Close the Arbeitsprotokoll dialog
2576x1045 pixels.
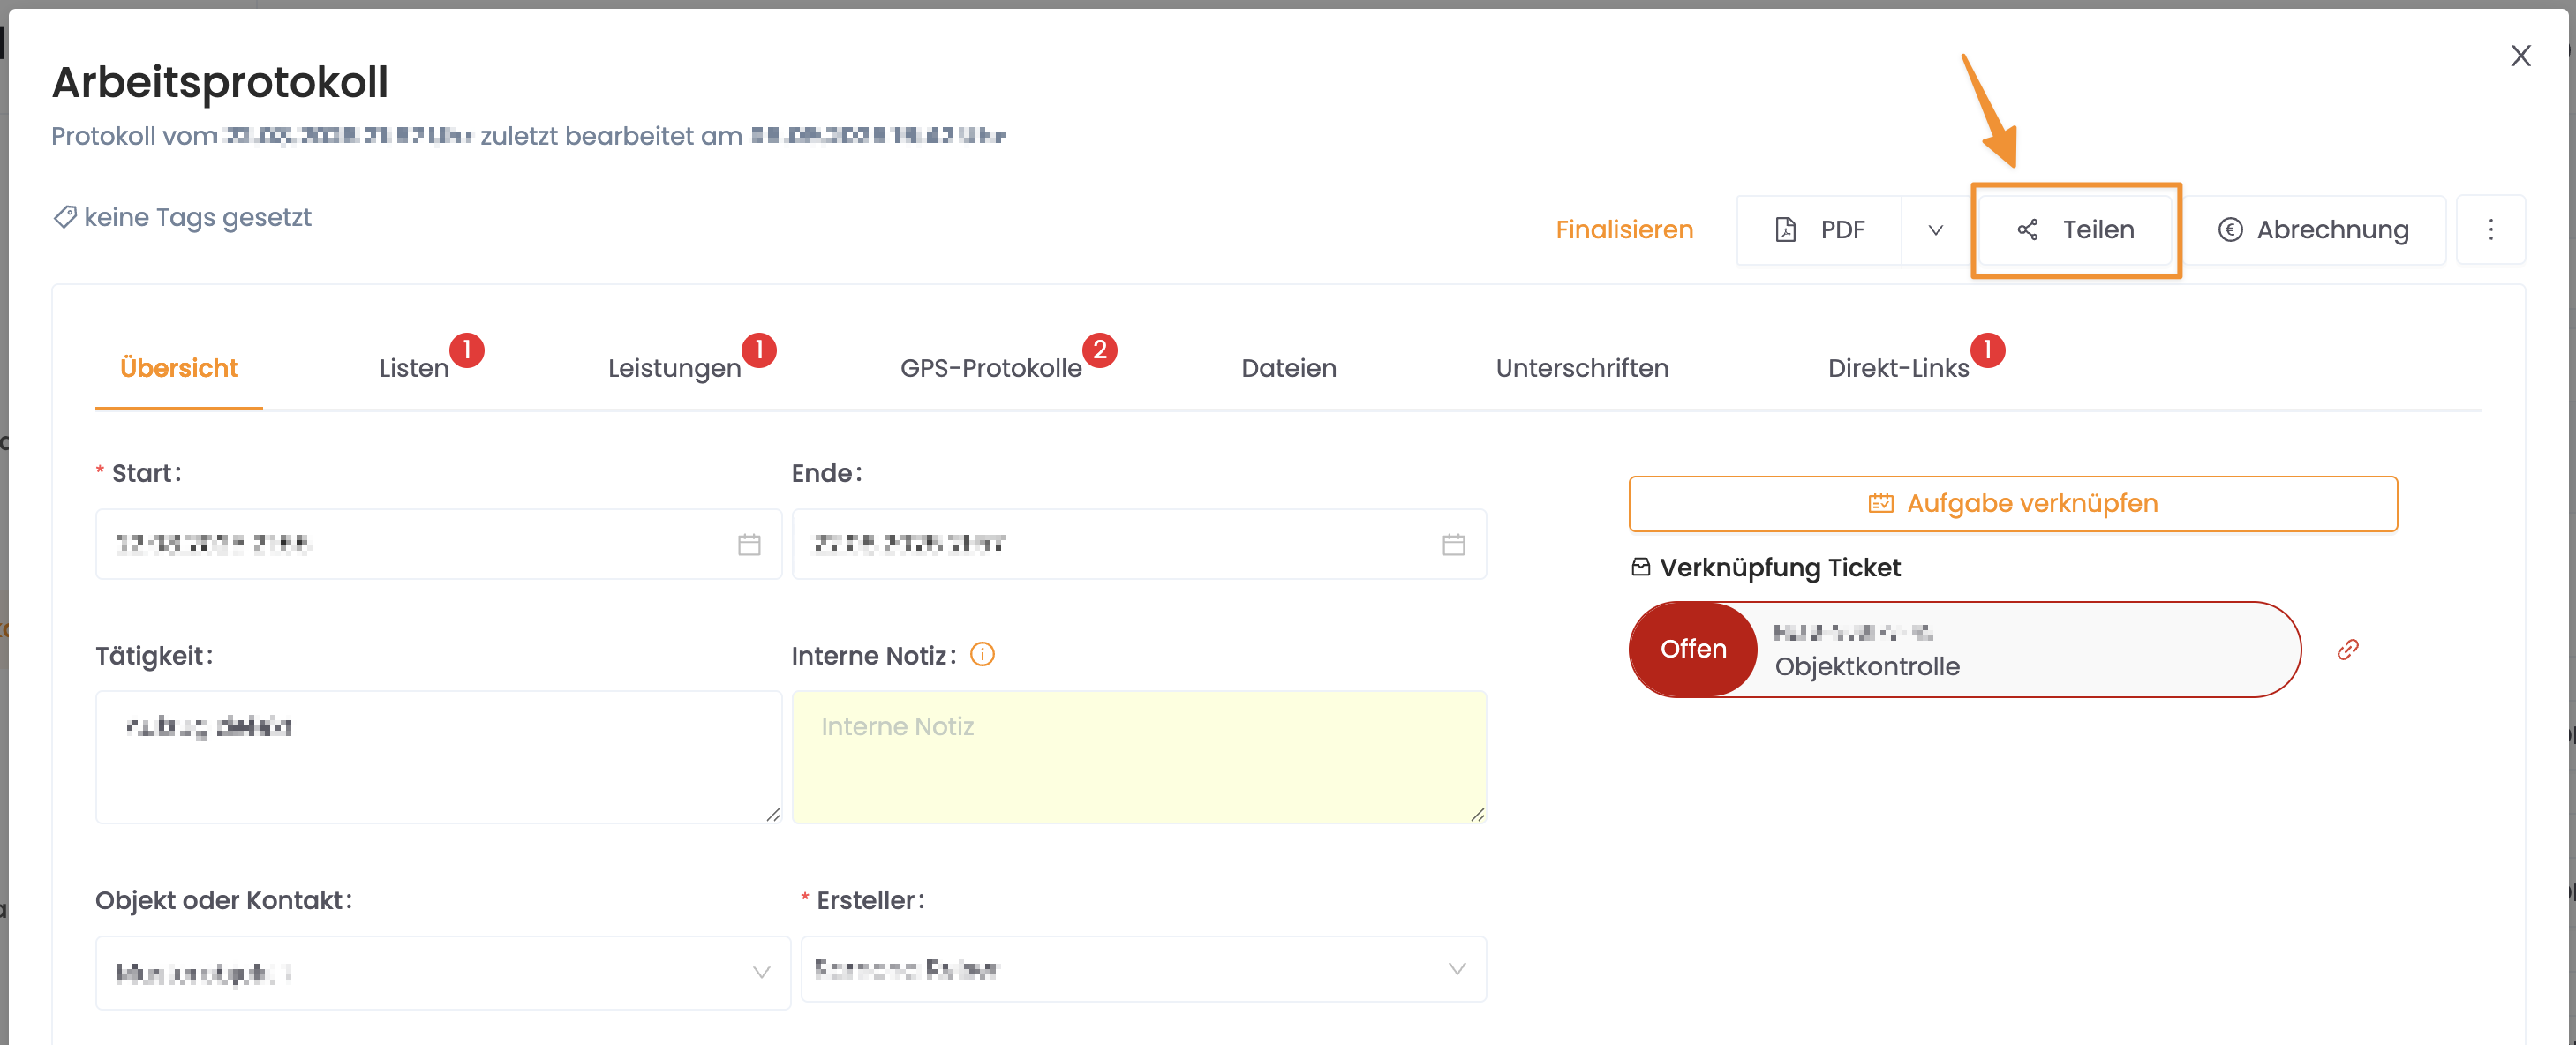tap(2520, 56)
